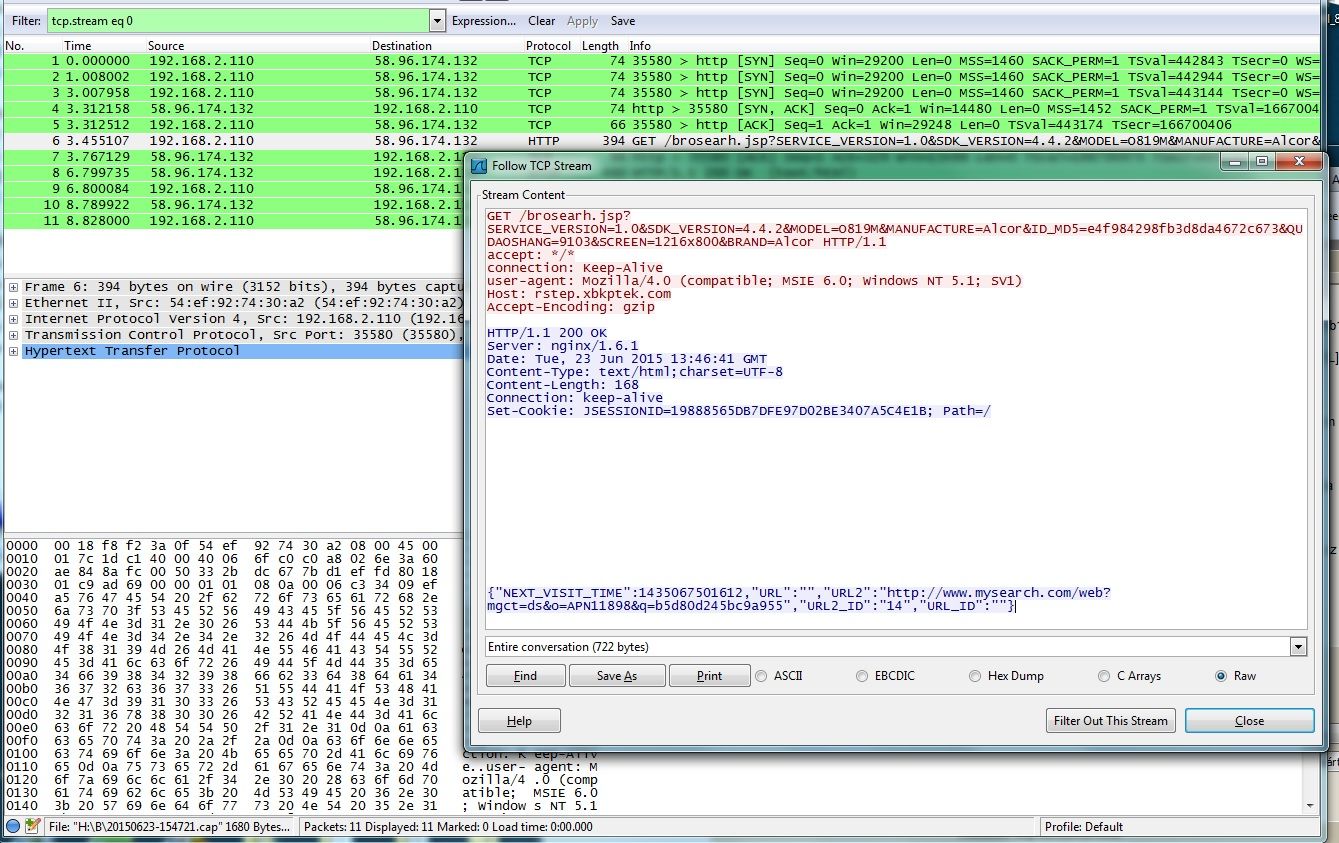Select packet 2 at time 1.008002

tap(660, 77)
